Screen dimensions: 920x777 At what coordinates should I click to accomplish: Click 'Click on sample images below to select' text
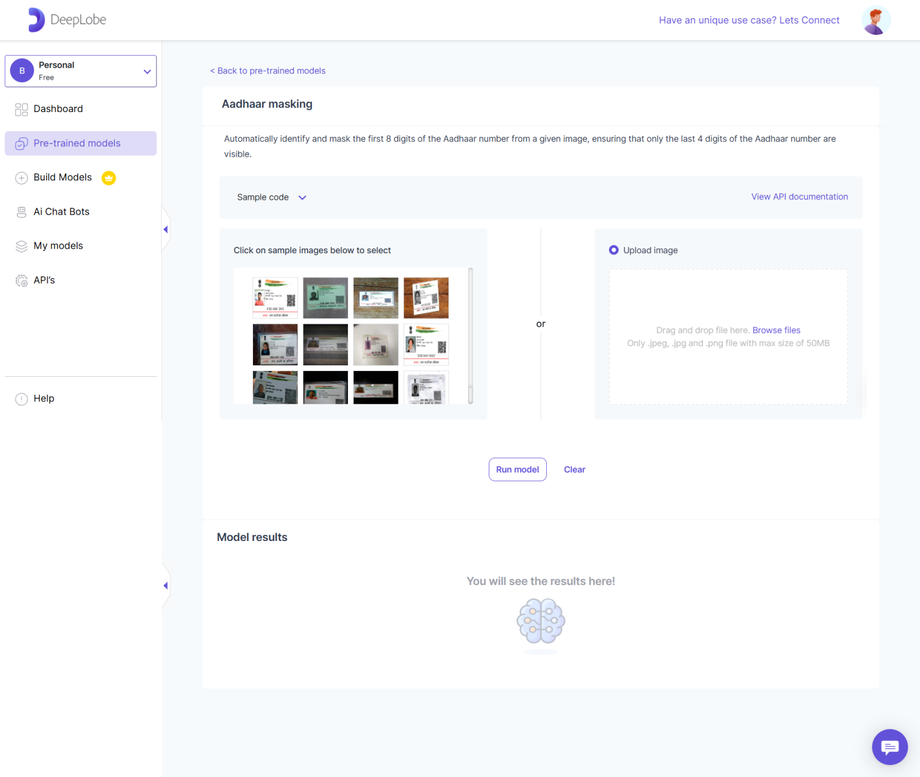point(312,250)
